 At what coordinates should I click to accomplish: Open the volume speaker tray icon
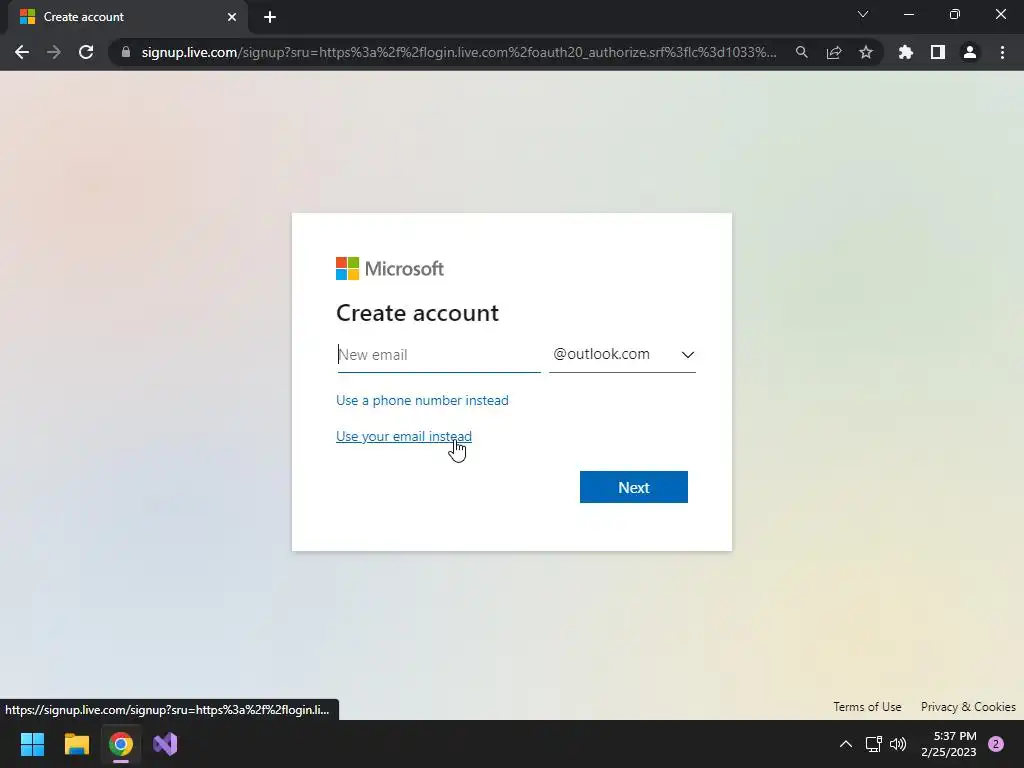[x=898, y=744]
